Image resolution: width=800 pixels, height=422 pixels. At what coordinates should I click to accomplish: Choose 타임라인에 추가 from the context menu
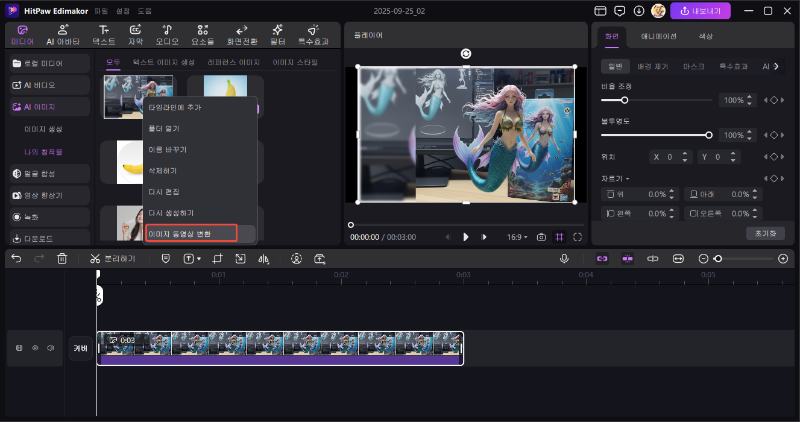coord(200,108)
